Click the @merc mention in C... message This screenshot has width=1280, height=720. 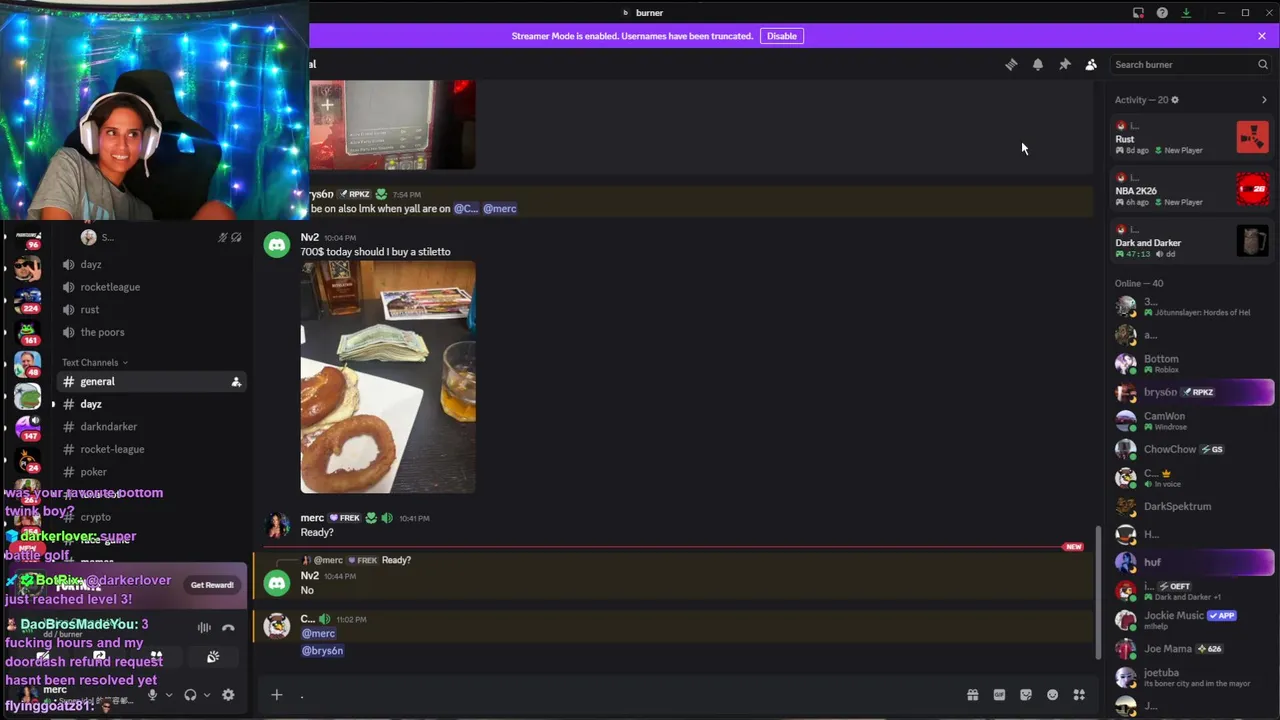pos(318,633)
